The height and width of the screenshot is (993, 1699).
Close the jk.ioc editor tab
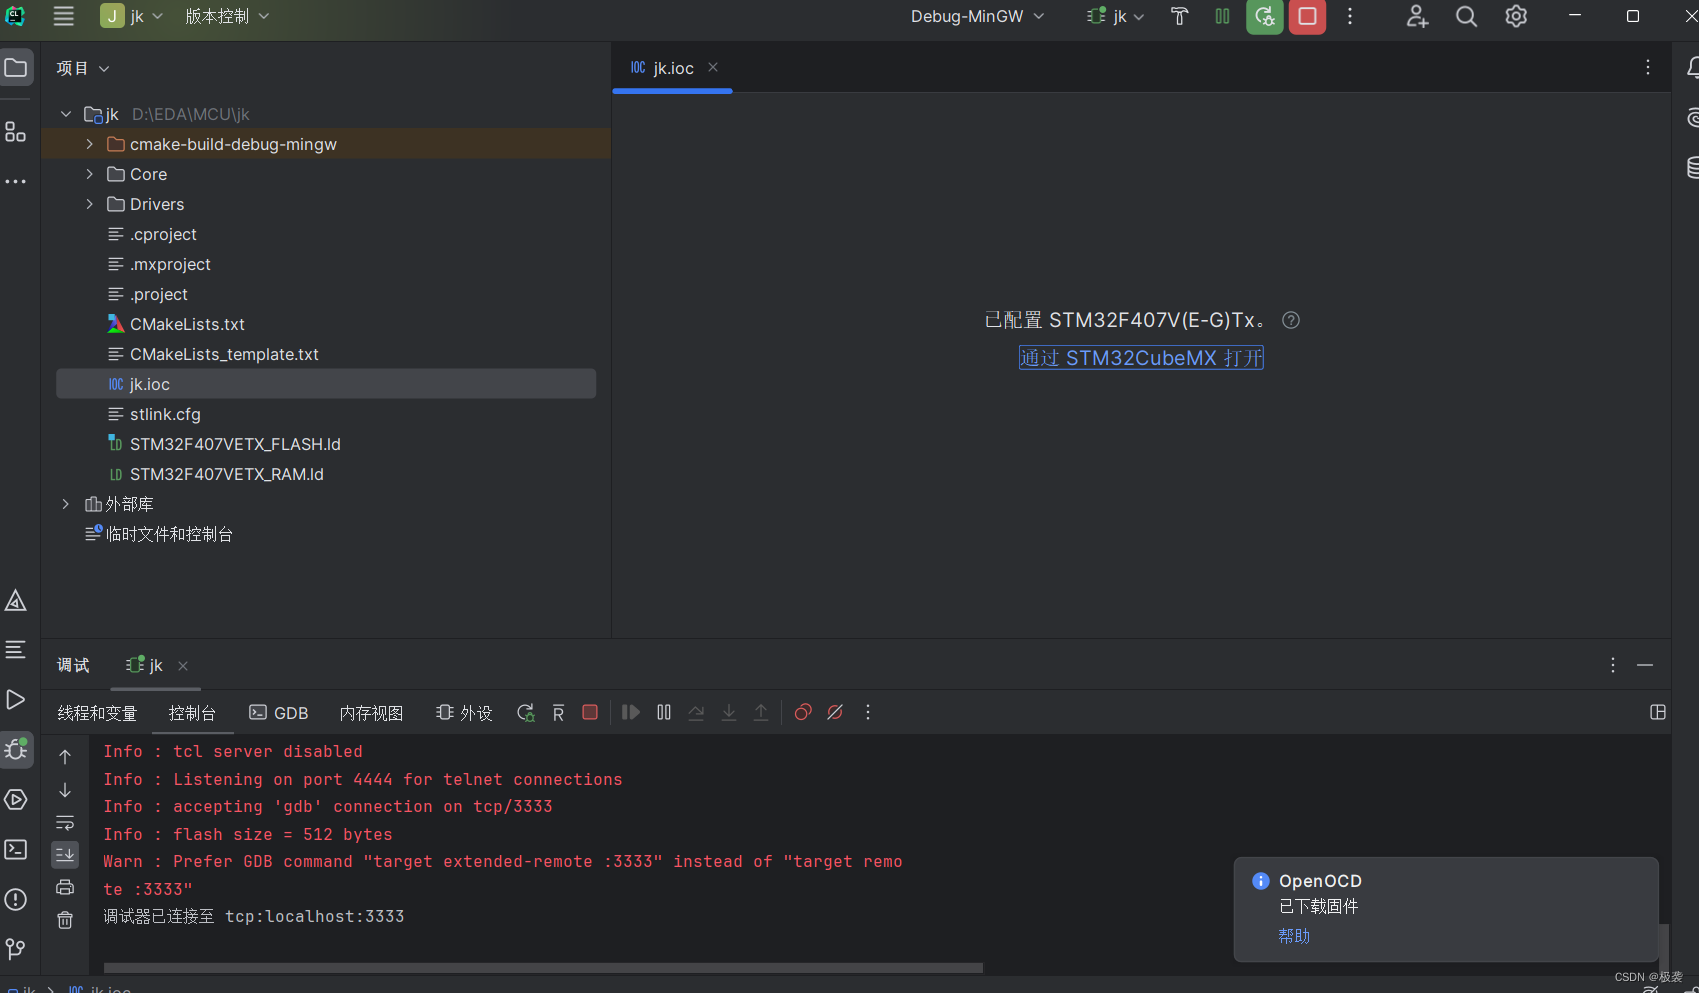tap(713, 67)
